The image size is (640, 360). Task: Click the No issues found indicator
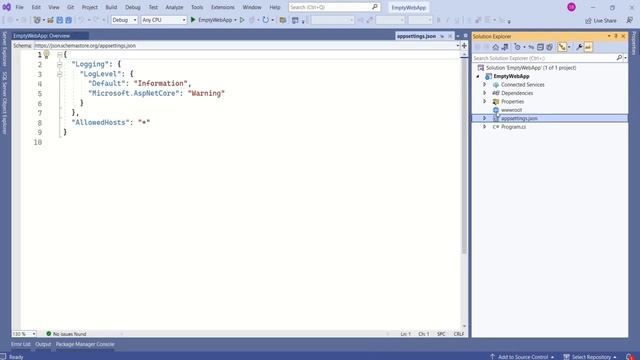point(66,334)
